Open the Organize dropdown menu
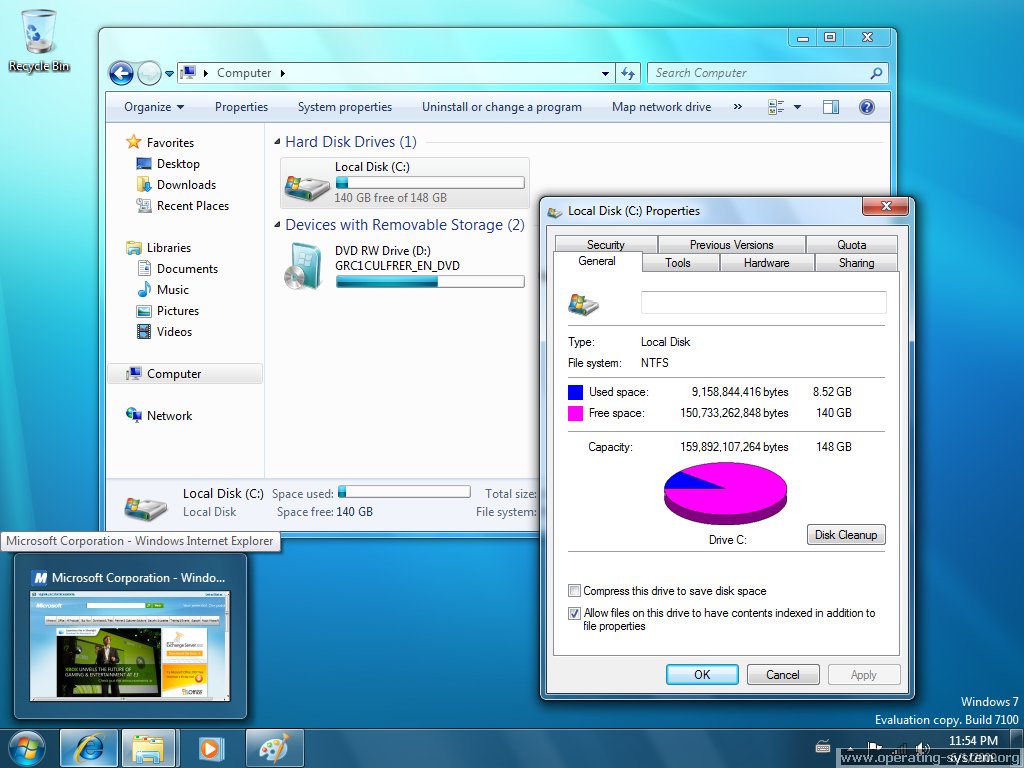Screen dimensions: 1024x768 pyautogui.click(x=154, y=107)
